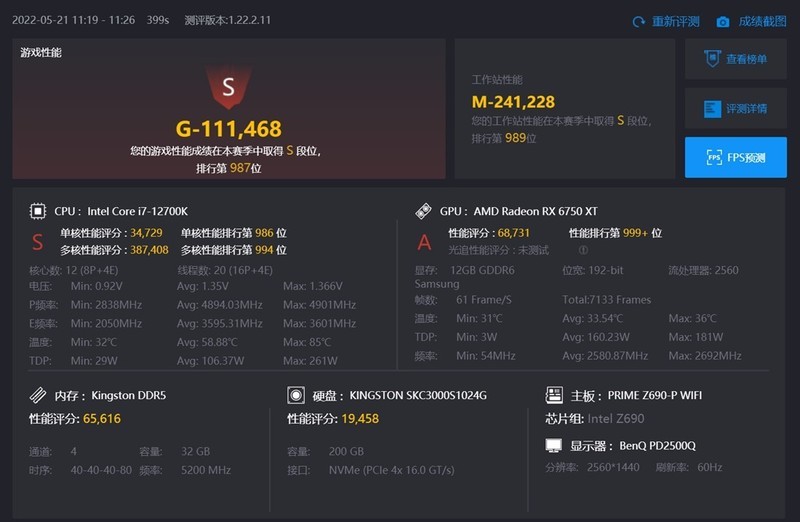The width and height of the screenshot is (800, 522).
Task: Click the camera icon for 成绩截图
Action: coord(722,22)
